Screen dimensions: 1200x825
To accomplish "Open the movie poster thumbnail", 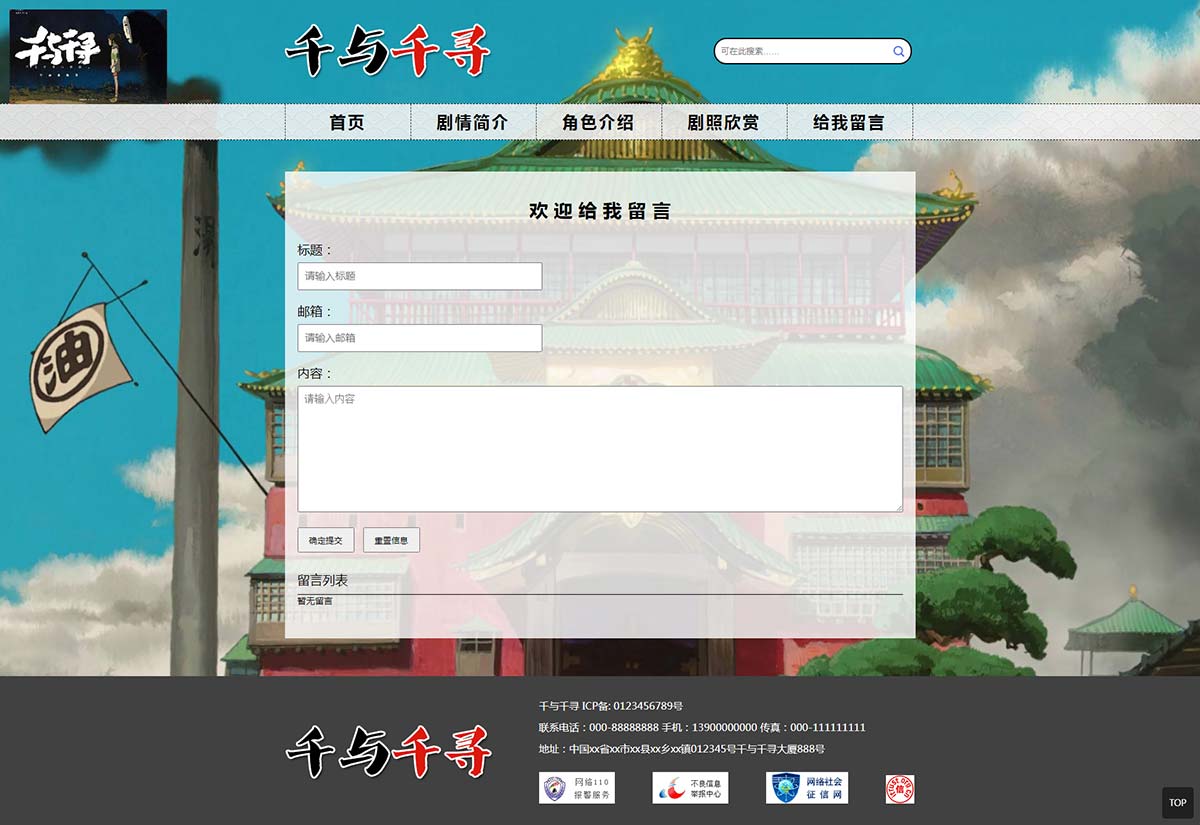I will pyautogui.click(x=88, y=56).
